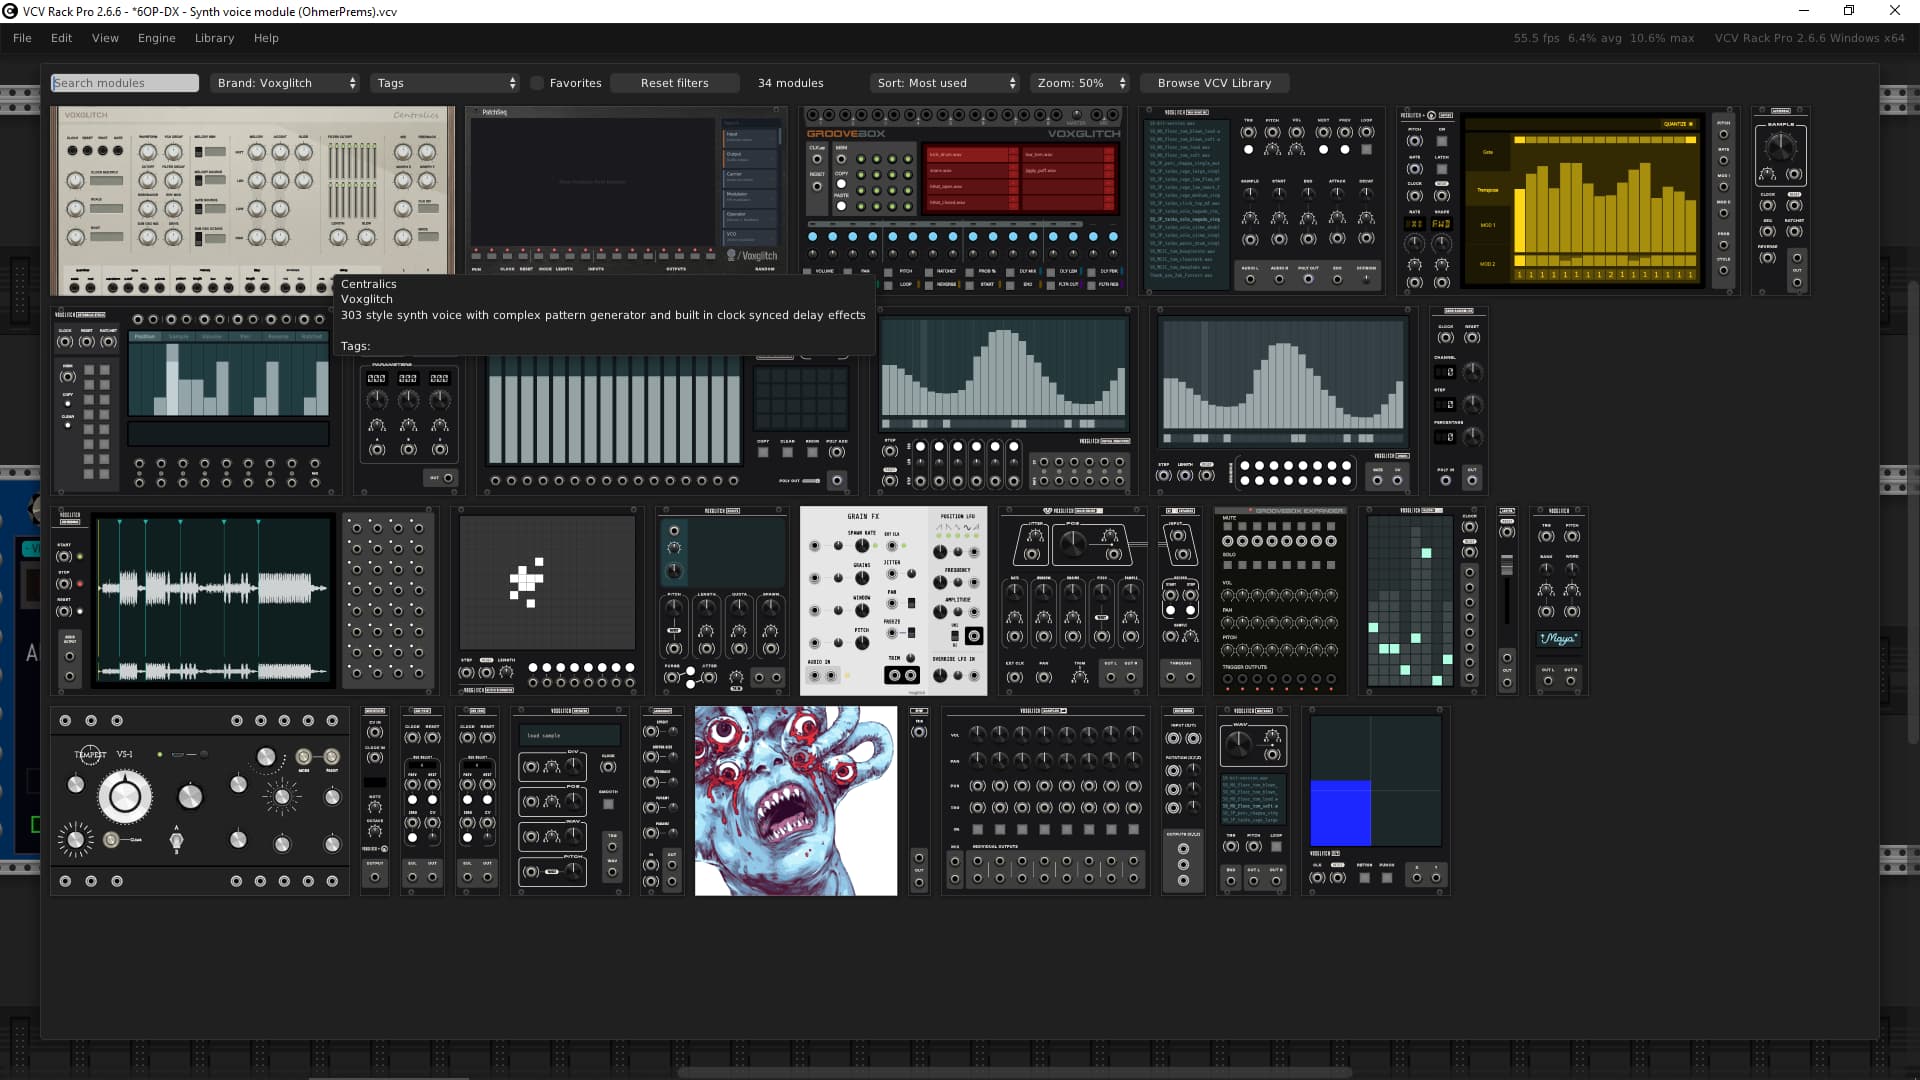Image resolution: width=1920 pixels, height=1080 pixels.
Task: Focus the Search modules field
Action: 124,83
